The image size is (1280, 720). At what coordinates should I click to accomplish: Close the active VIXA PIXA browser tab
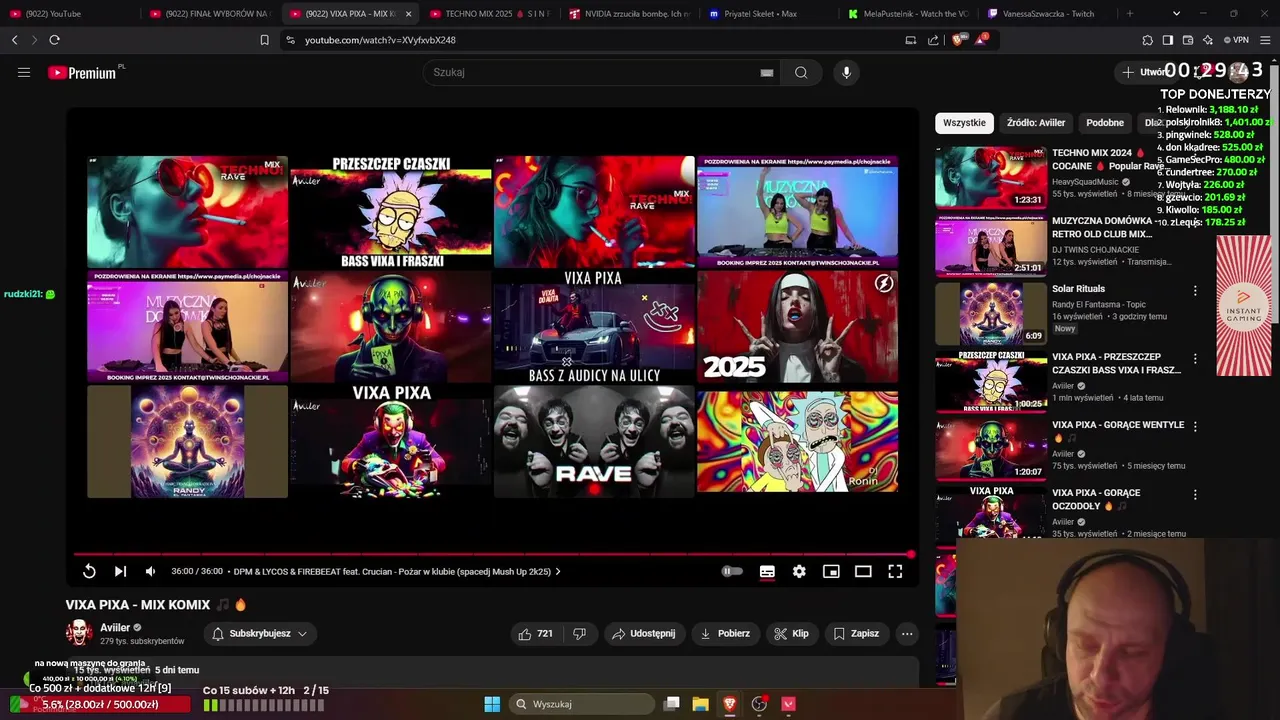click(x=408, y=14)
